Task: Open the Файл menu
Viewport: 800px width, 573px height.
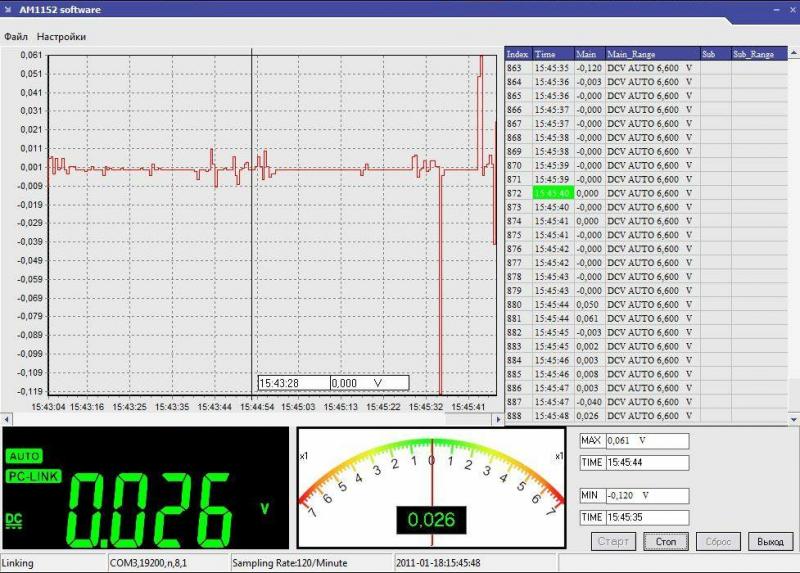Action: [16, 37]
